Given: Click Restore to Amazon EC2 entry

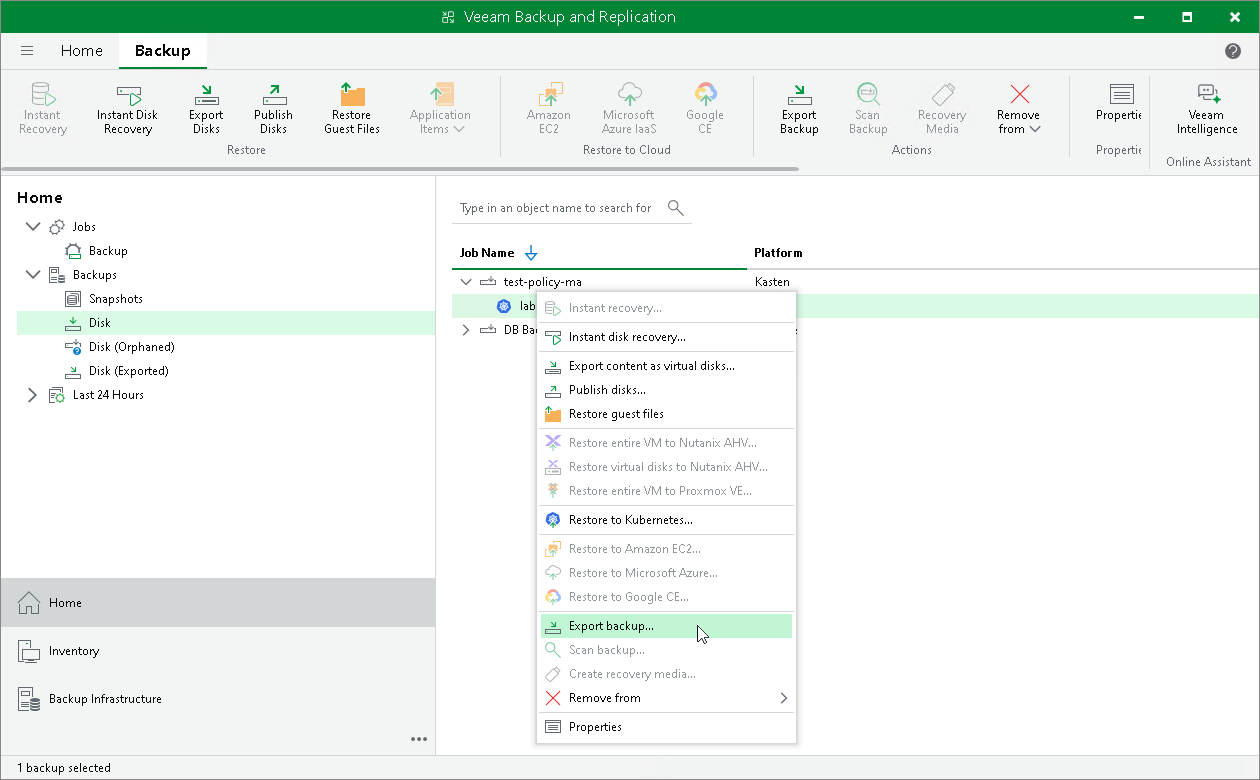Looking at the screenshot, I should (666, 549).
